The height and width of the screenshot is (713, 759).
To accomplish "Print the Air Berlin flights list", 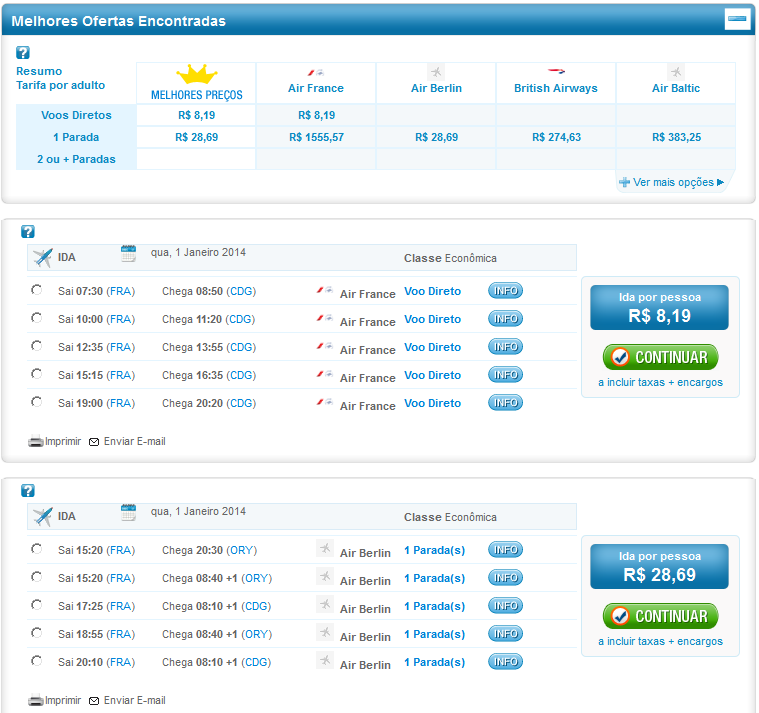I will coord(55,700).
